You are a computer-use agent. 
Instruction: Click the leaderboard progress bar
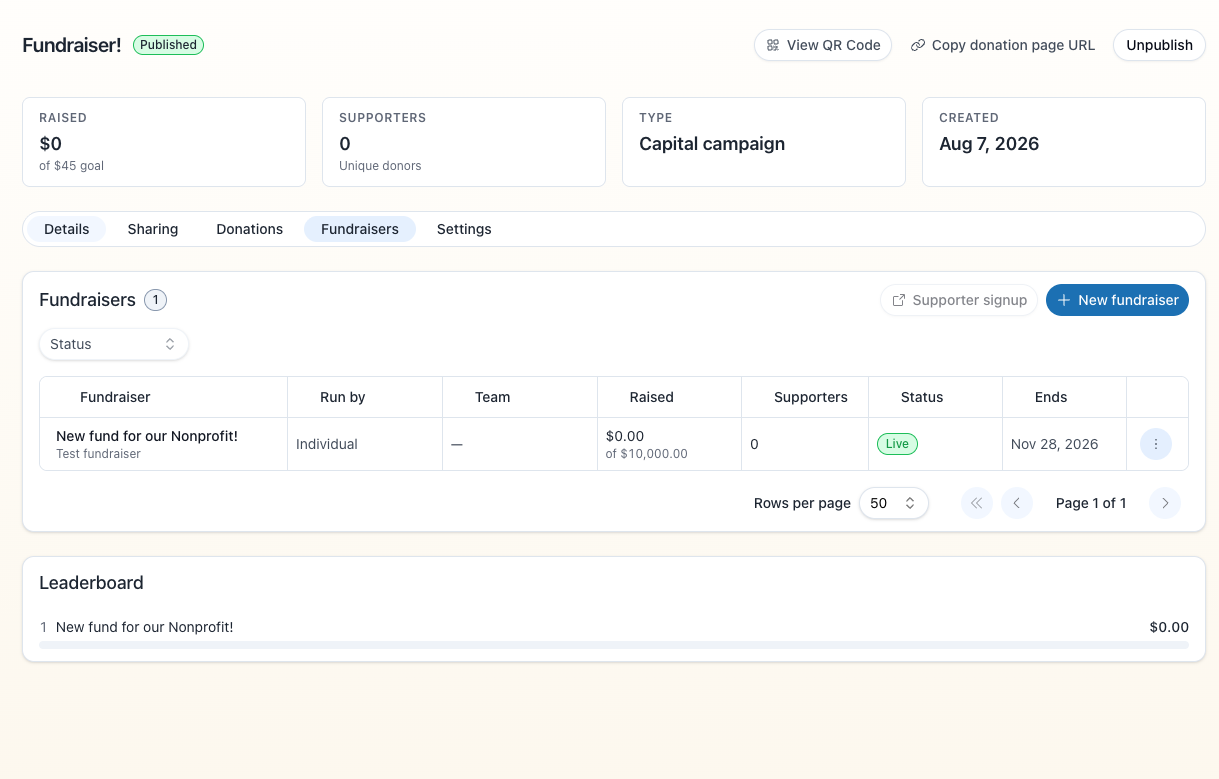point(614,645)
